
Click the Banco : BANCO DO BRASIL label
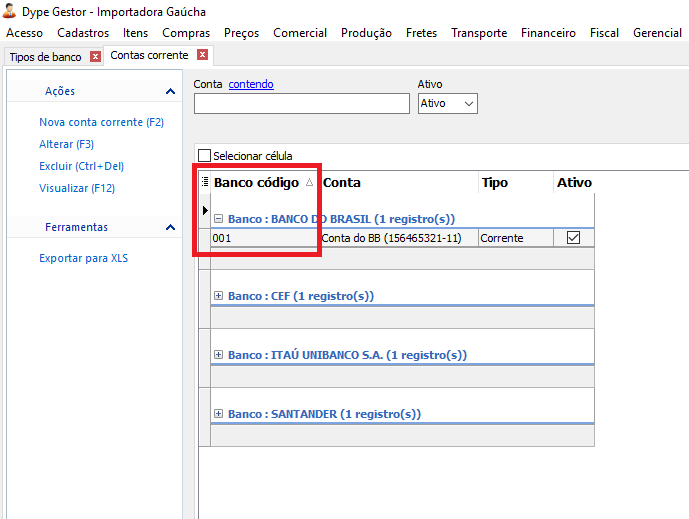tap(341, 219)
